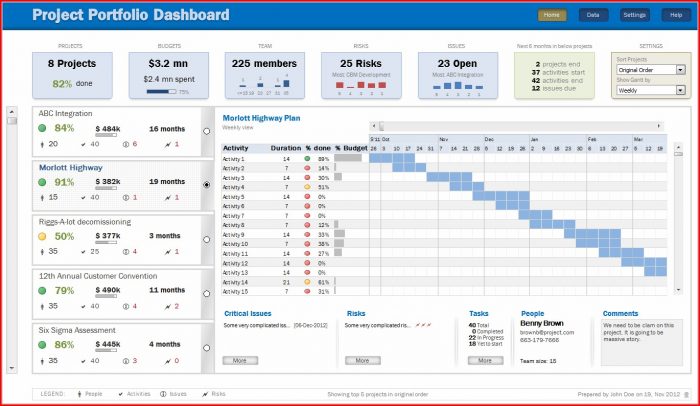This screenshot has width=700, height=406.
Task: Click the red status dot for Activity 9
Action: [x=307, y=234]
